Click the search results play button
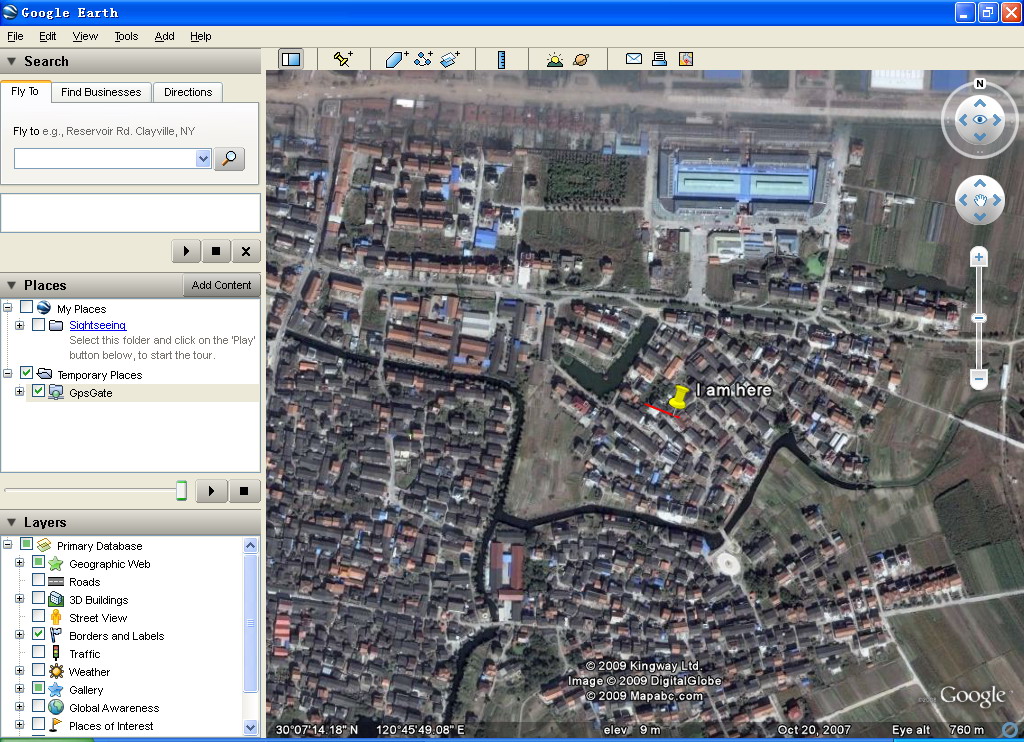Image resolution: width=1024 pixels, height=742 pixels. point(186,251)
